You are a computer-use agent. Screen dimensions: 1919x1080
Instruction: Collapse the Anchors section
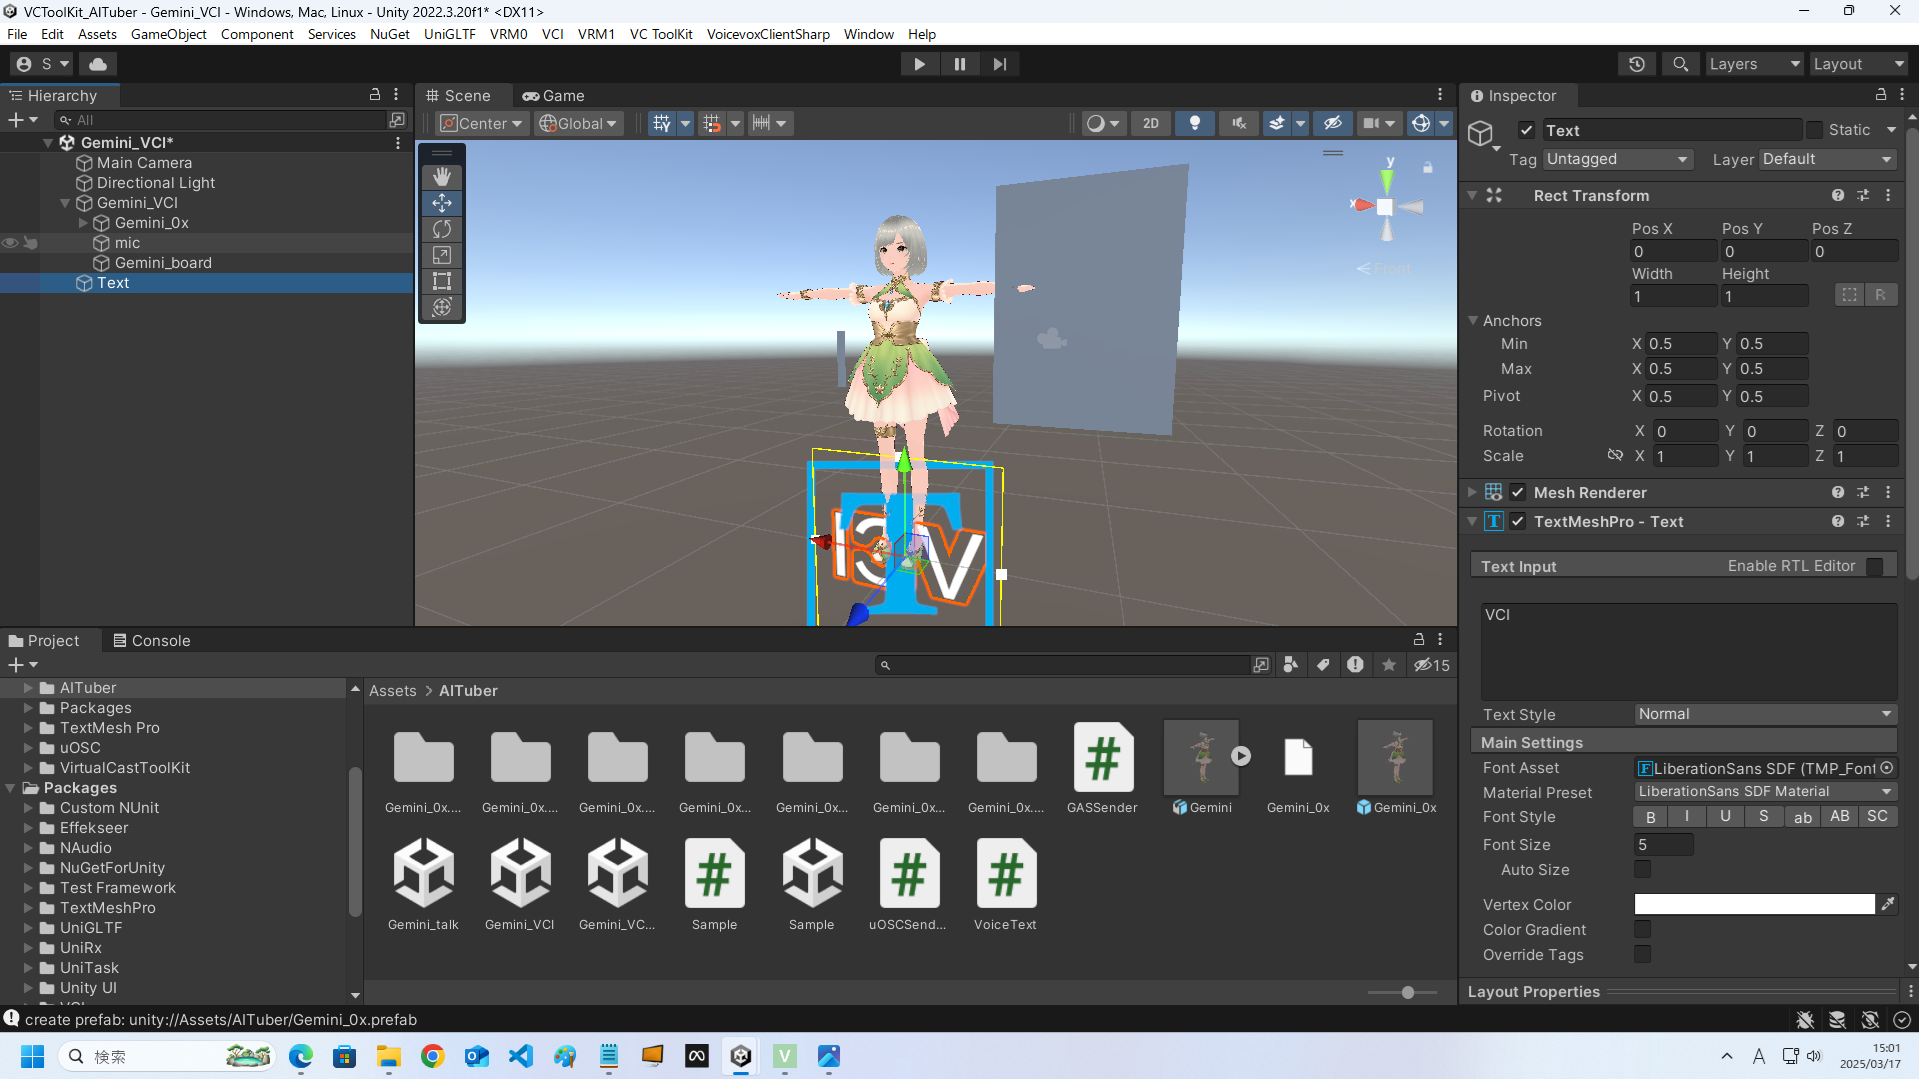click(x=1473, y=321)
